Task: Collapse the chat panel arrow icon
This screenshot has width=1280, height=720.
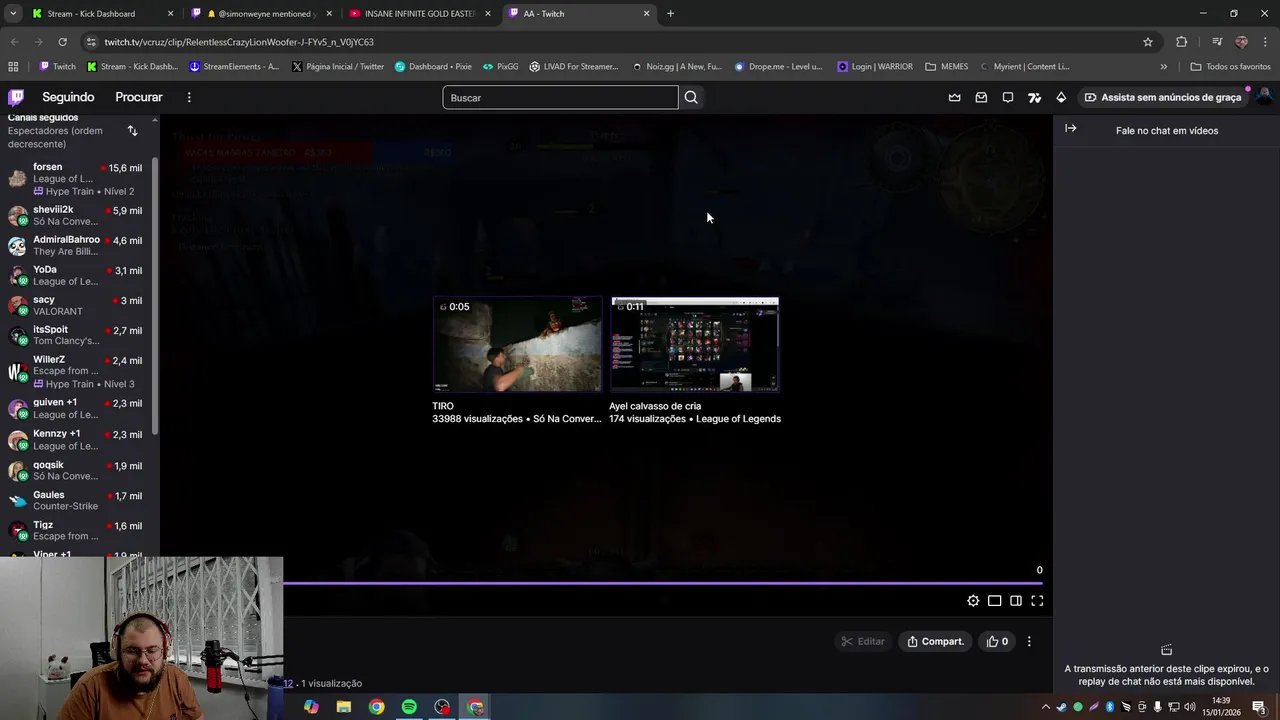Action: pos(1070,128)
